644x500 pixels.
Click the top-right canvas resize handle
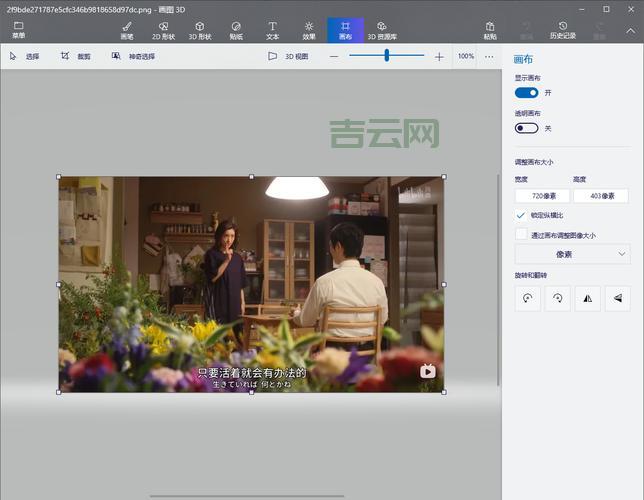click(x=444, y=177)
